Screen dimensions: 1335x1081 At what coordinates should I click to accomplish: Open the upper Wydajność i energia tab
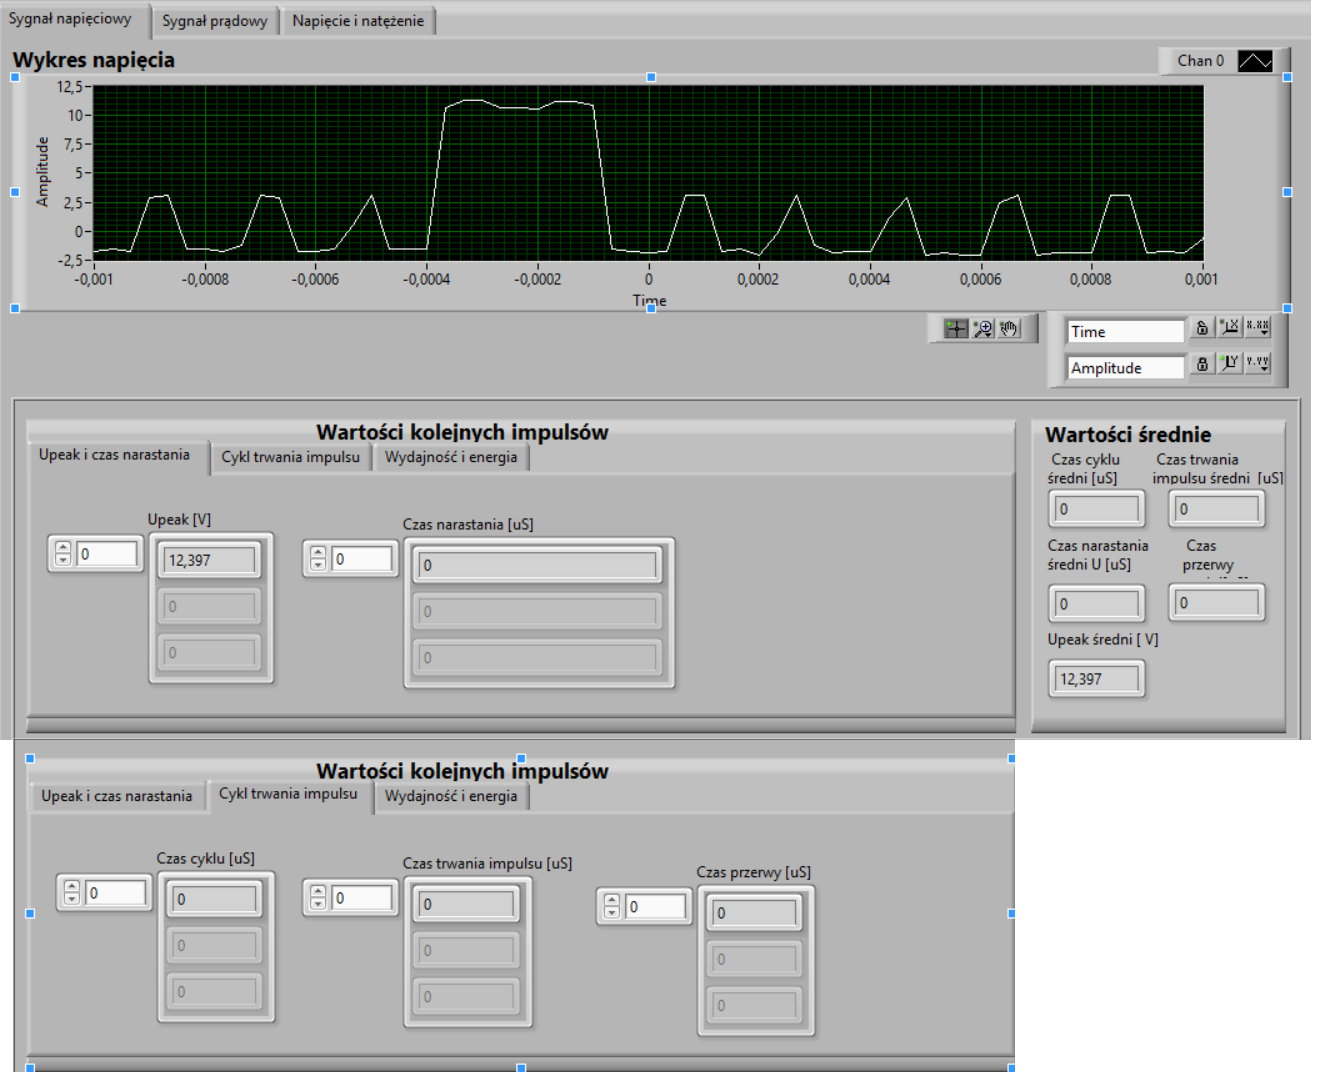pyautogui.click(x=451, y=457)
